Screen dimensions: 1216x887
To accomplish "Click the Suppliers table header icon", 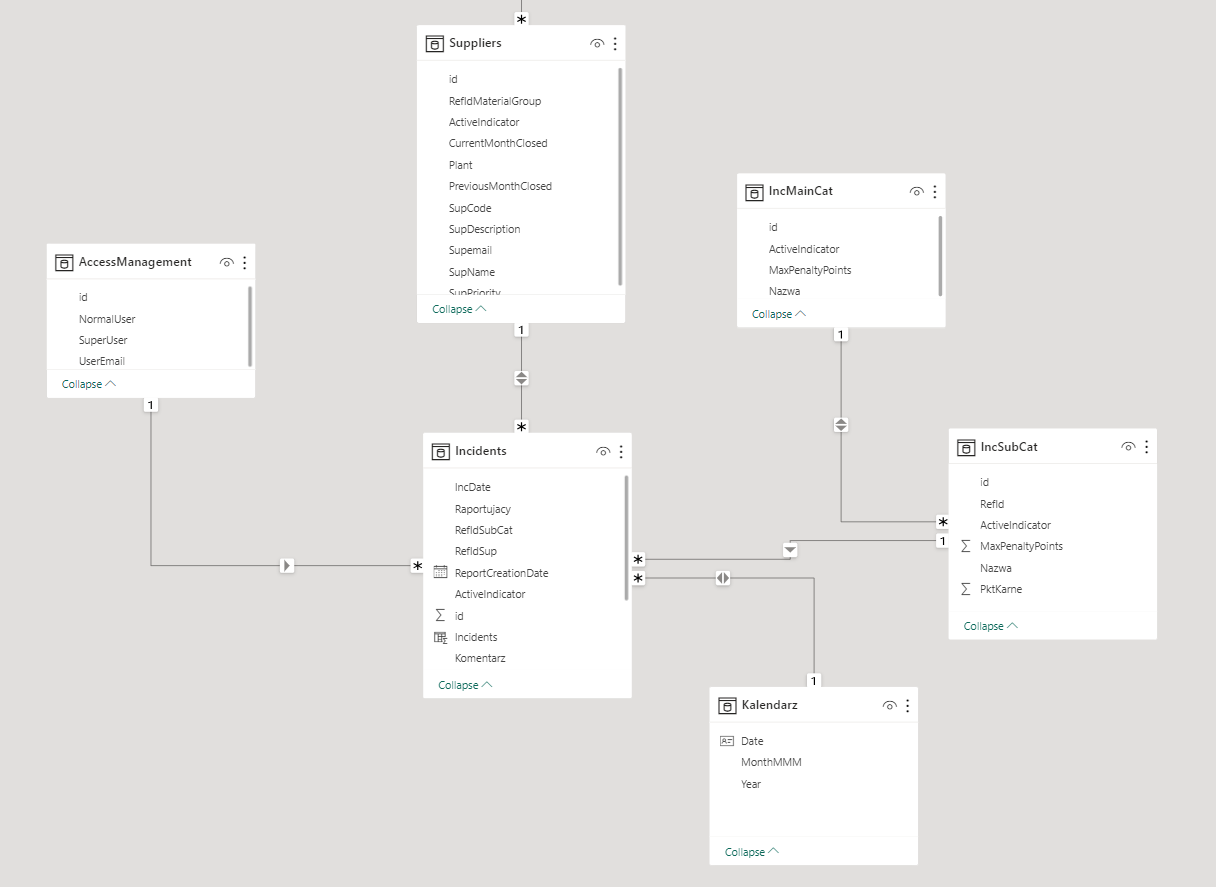I will [434, 44].
